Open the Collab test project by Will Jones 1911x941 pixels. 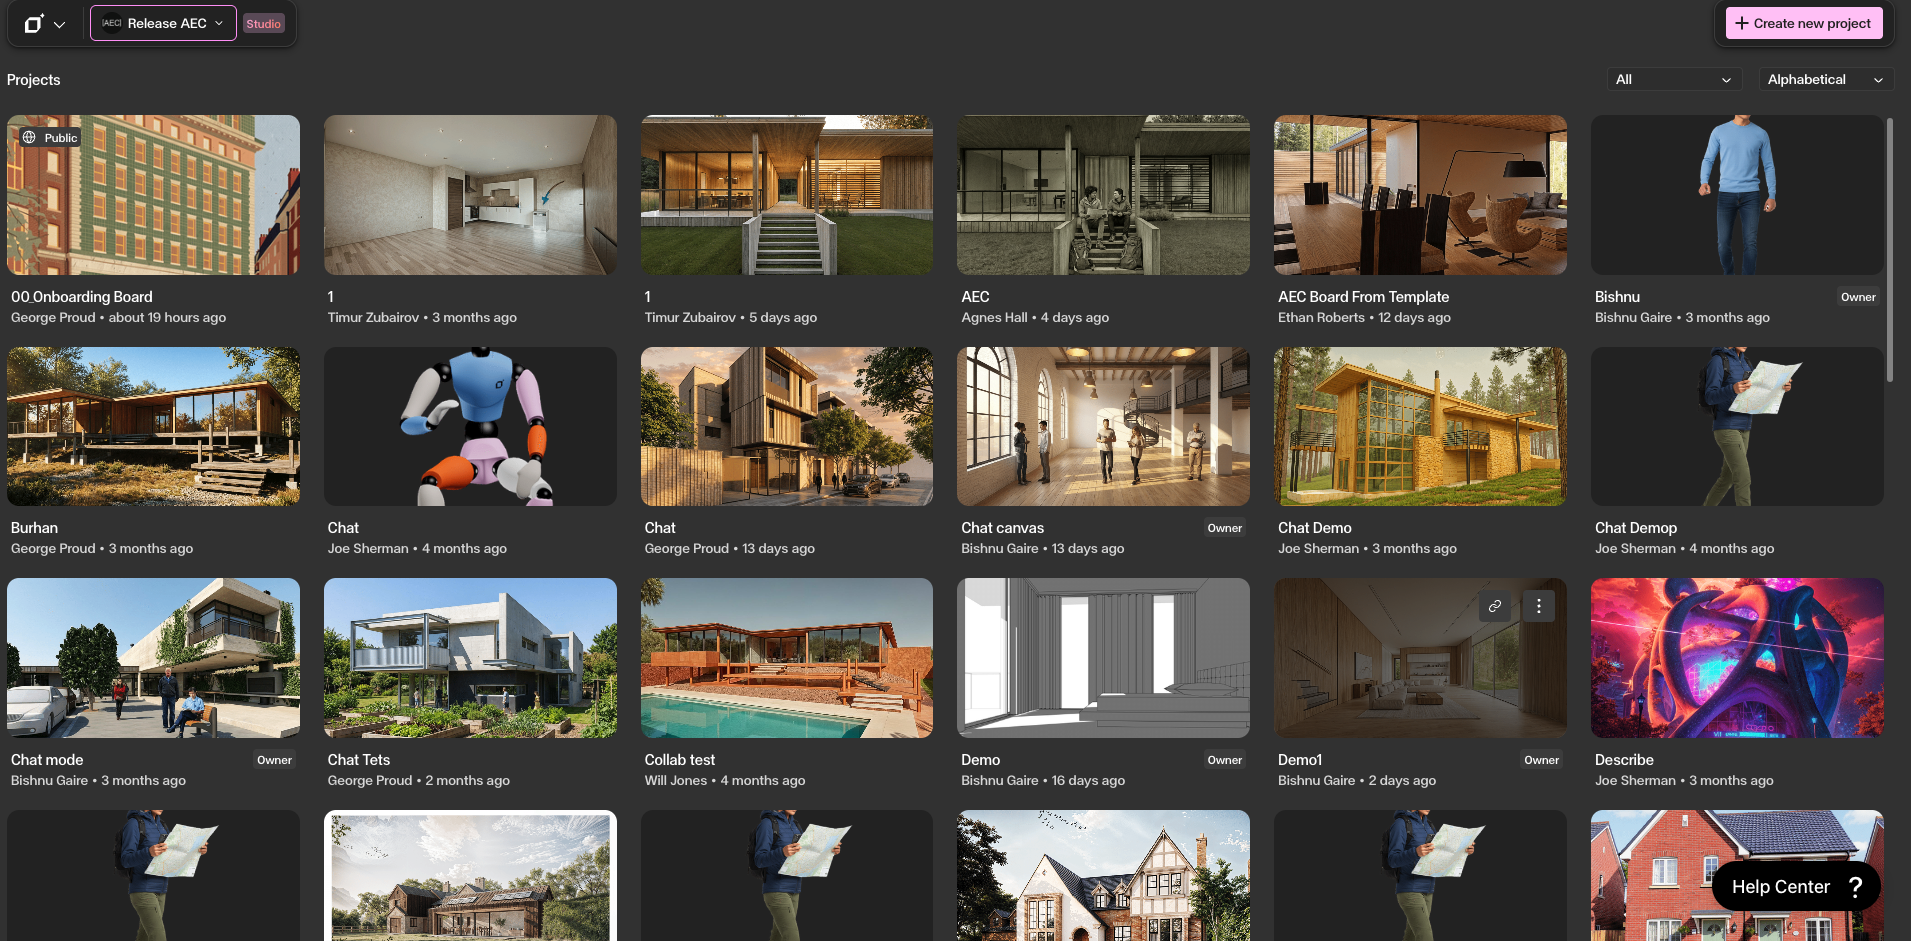click(x=786, y=657)
